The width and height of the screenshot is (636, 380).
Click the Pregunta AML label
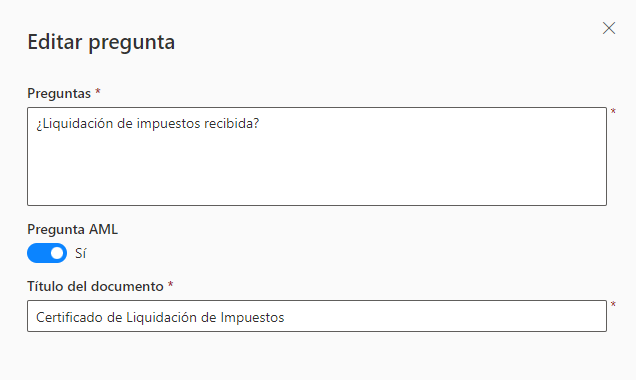(x=73, y=230)
